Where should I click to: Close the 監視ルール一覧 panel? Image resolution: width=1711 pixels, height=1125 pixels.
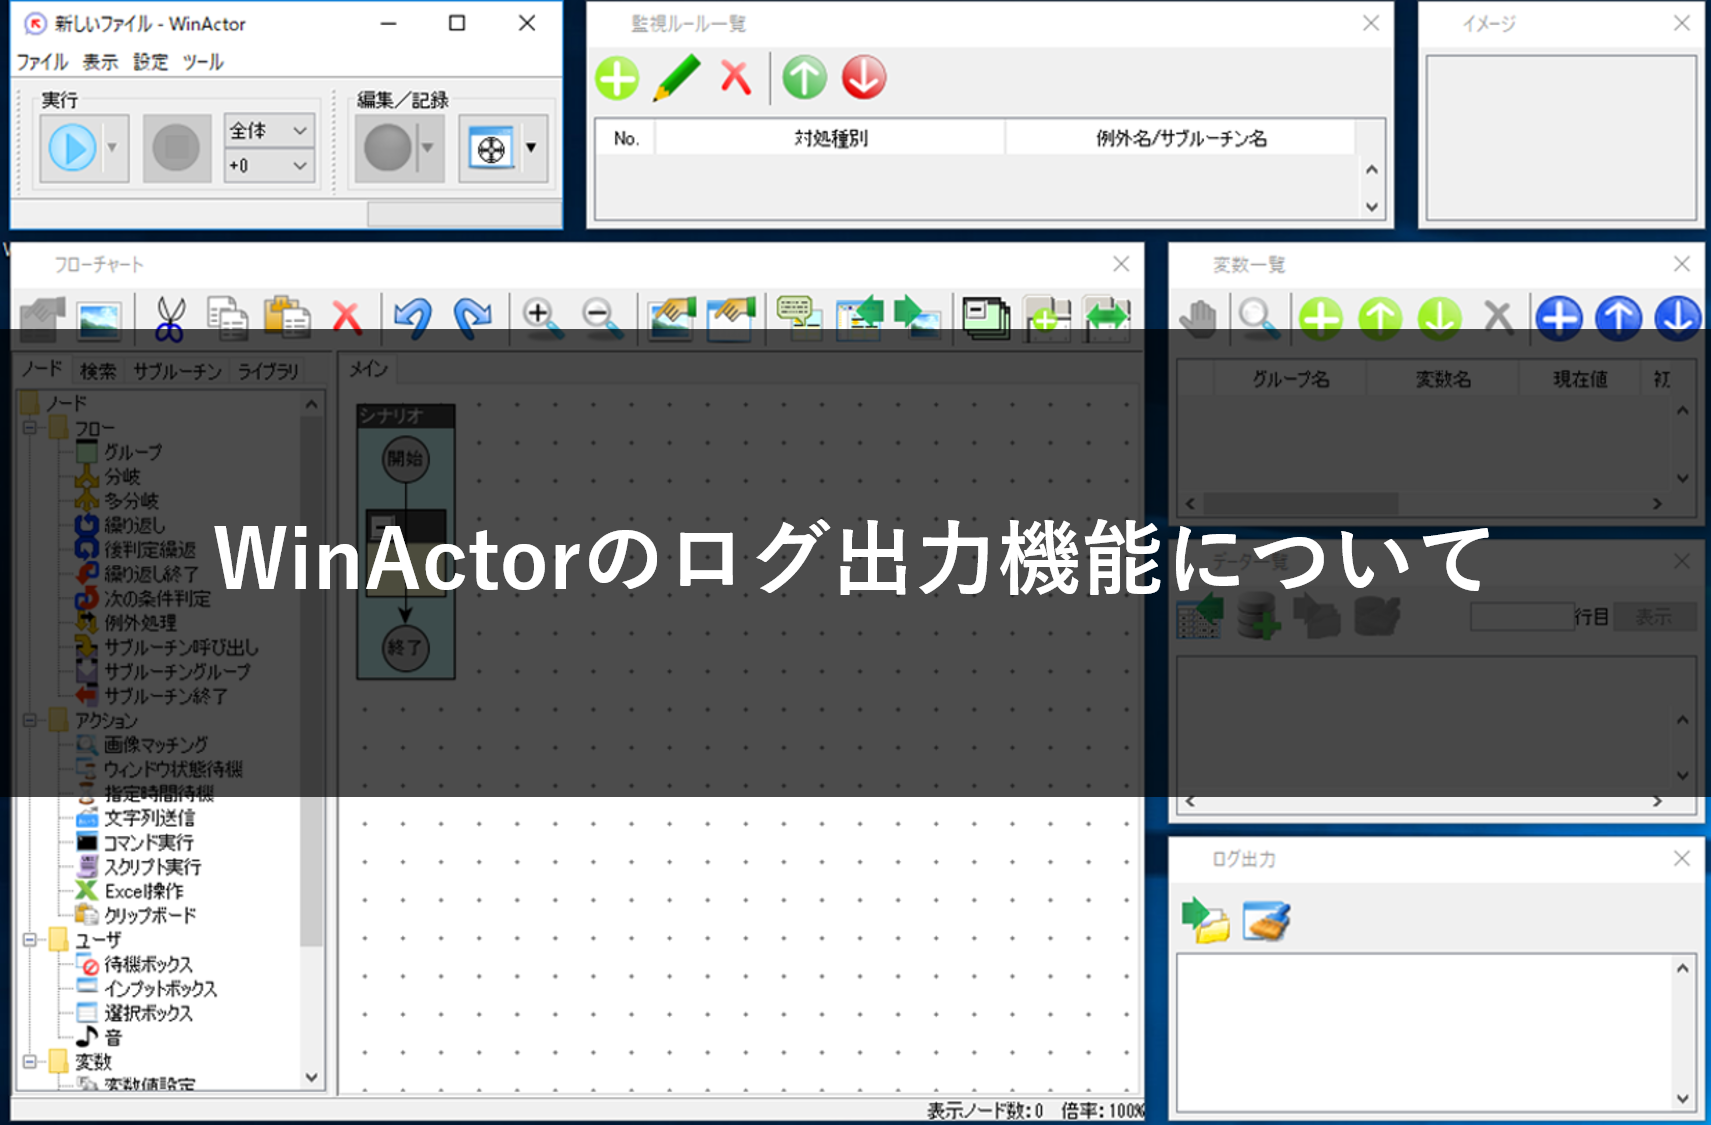[x=1371, y=23]
